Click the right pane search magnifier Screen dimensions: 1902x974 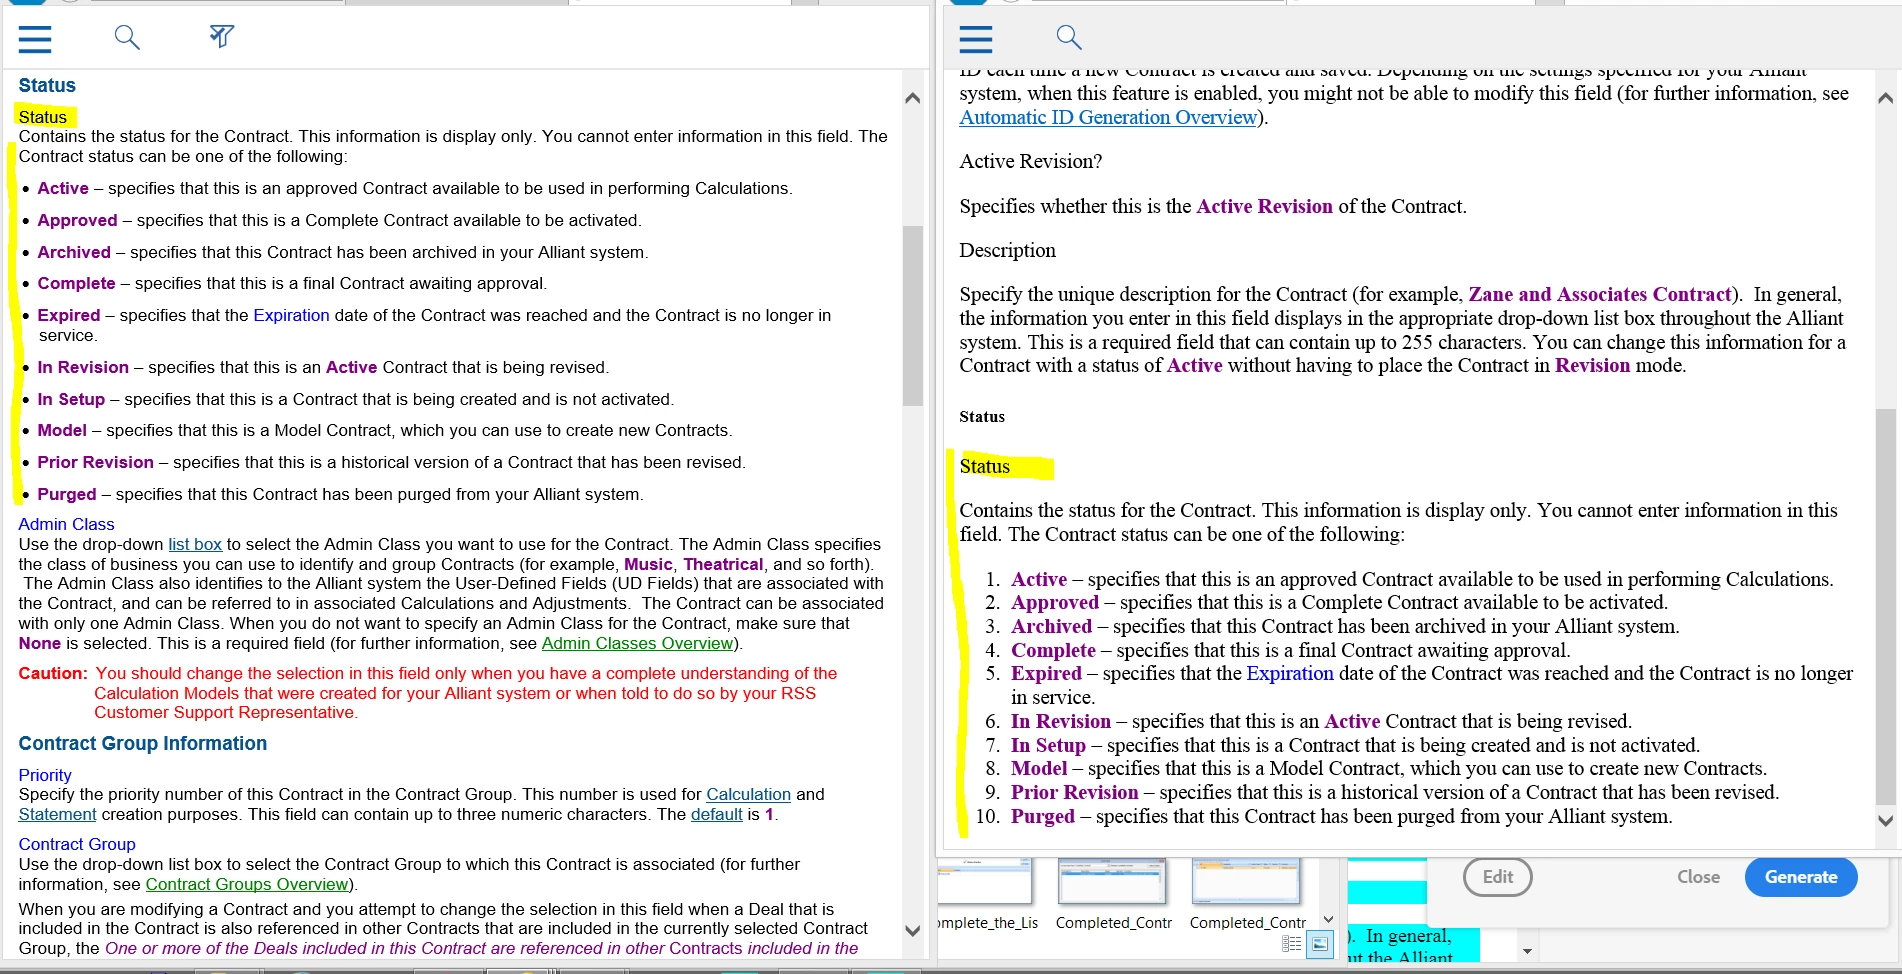tap(1069, 38)
